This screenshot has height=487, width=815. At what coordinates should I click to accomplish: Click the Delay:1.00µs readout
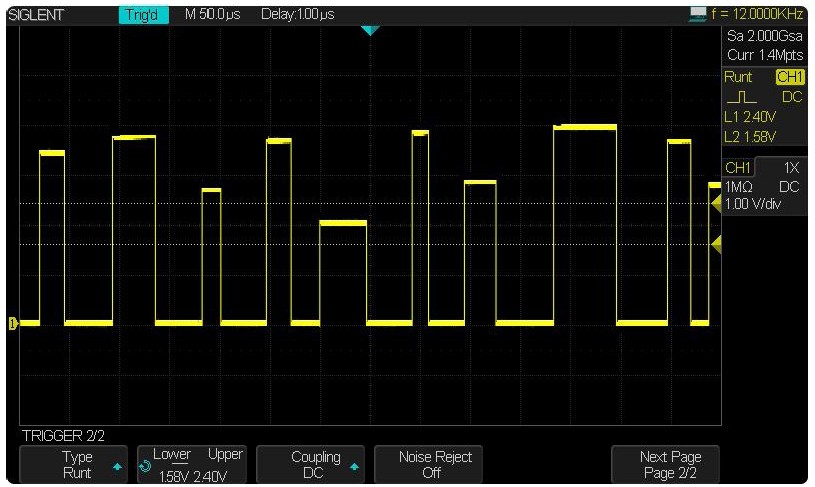tap(298, 15)
